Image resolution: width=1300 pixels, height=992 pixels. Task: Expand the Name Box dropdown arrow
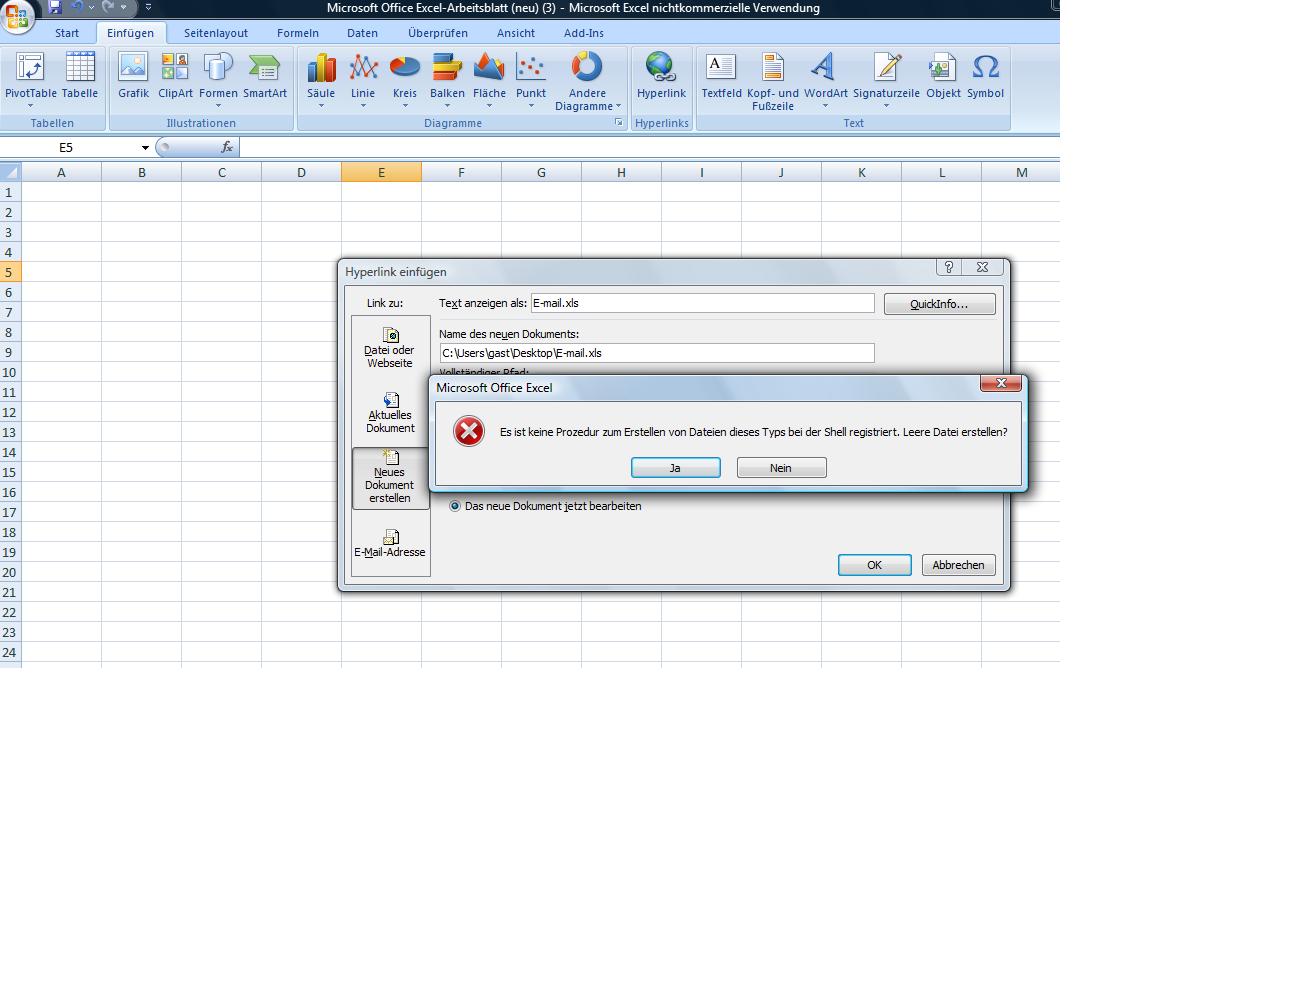click(145, 148)
